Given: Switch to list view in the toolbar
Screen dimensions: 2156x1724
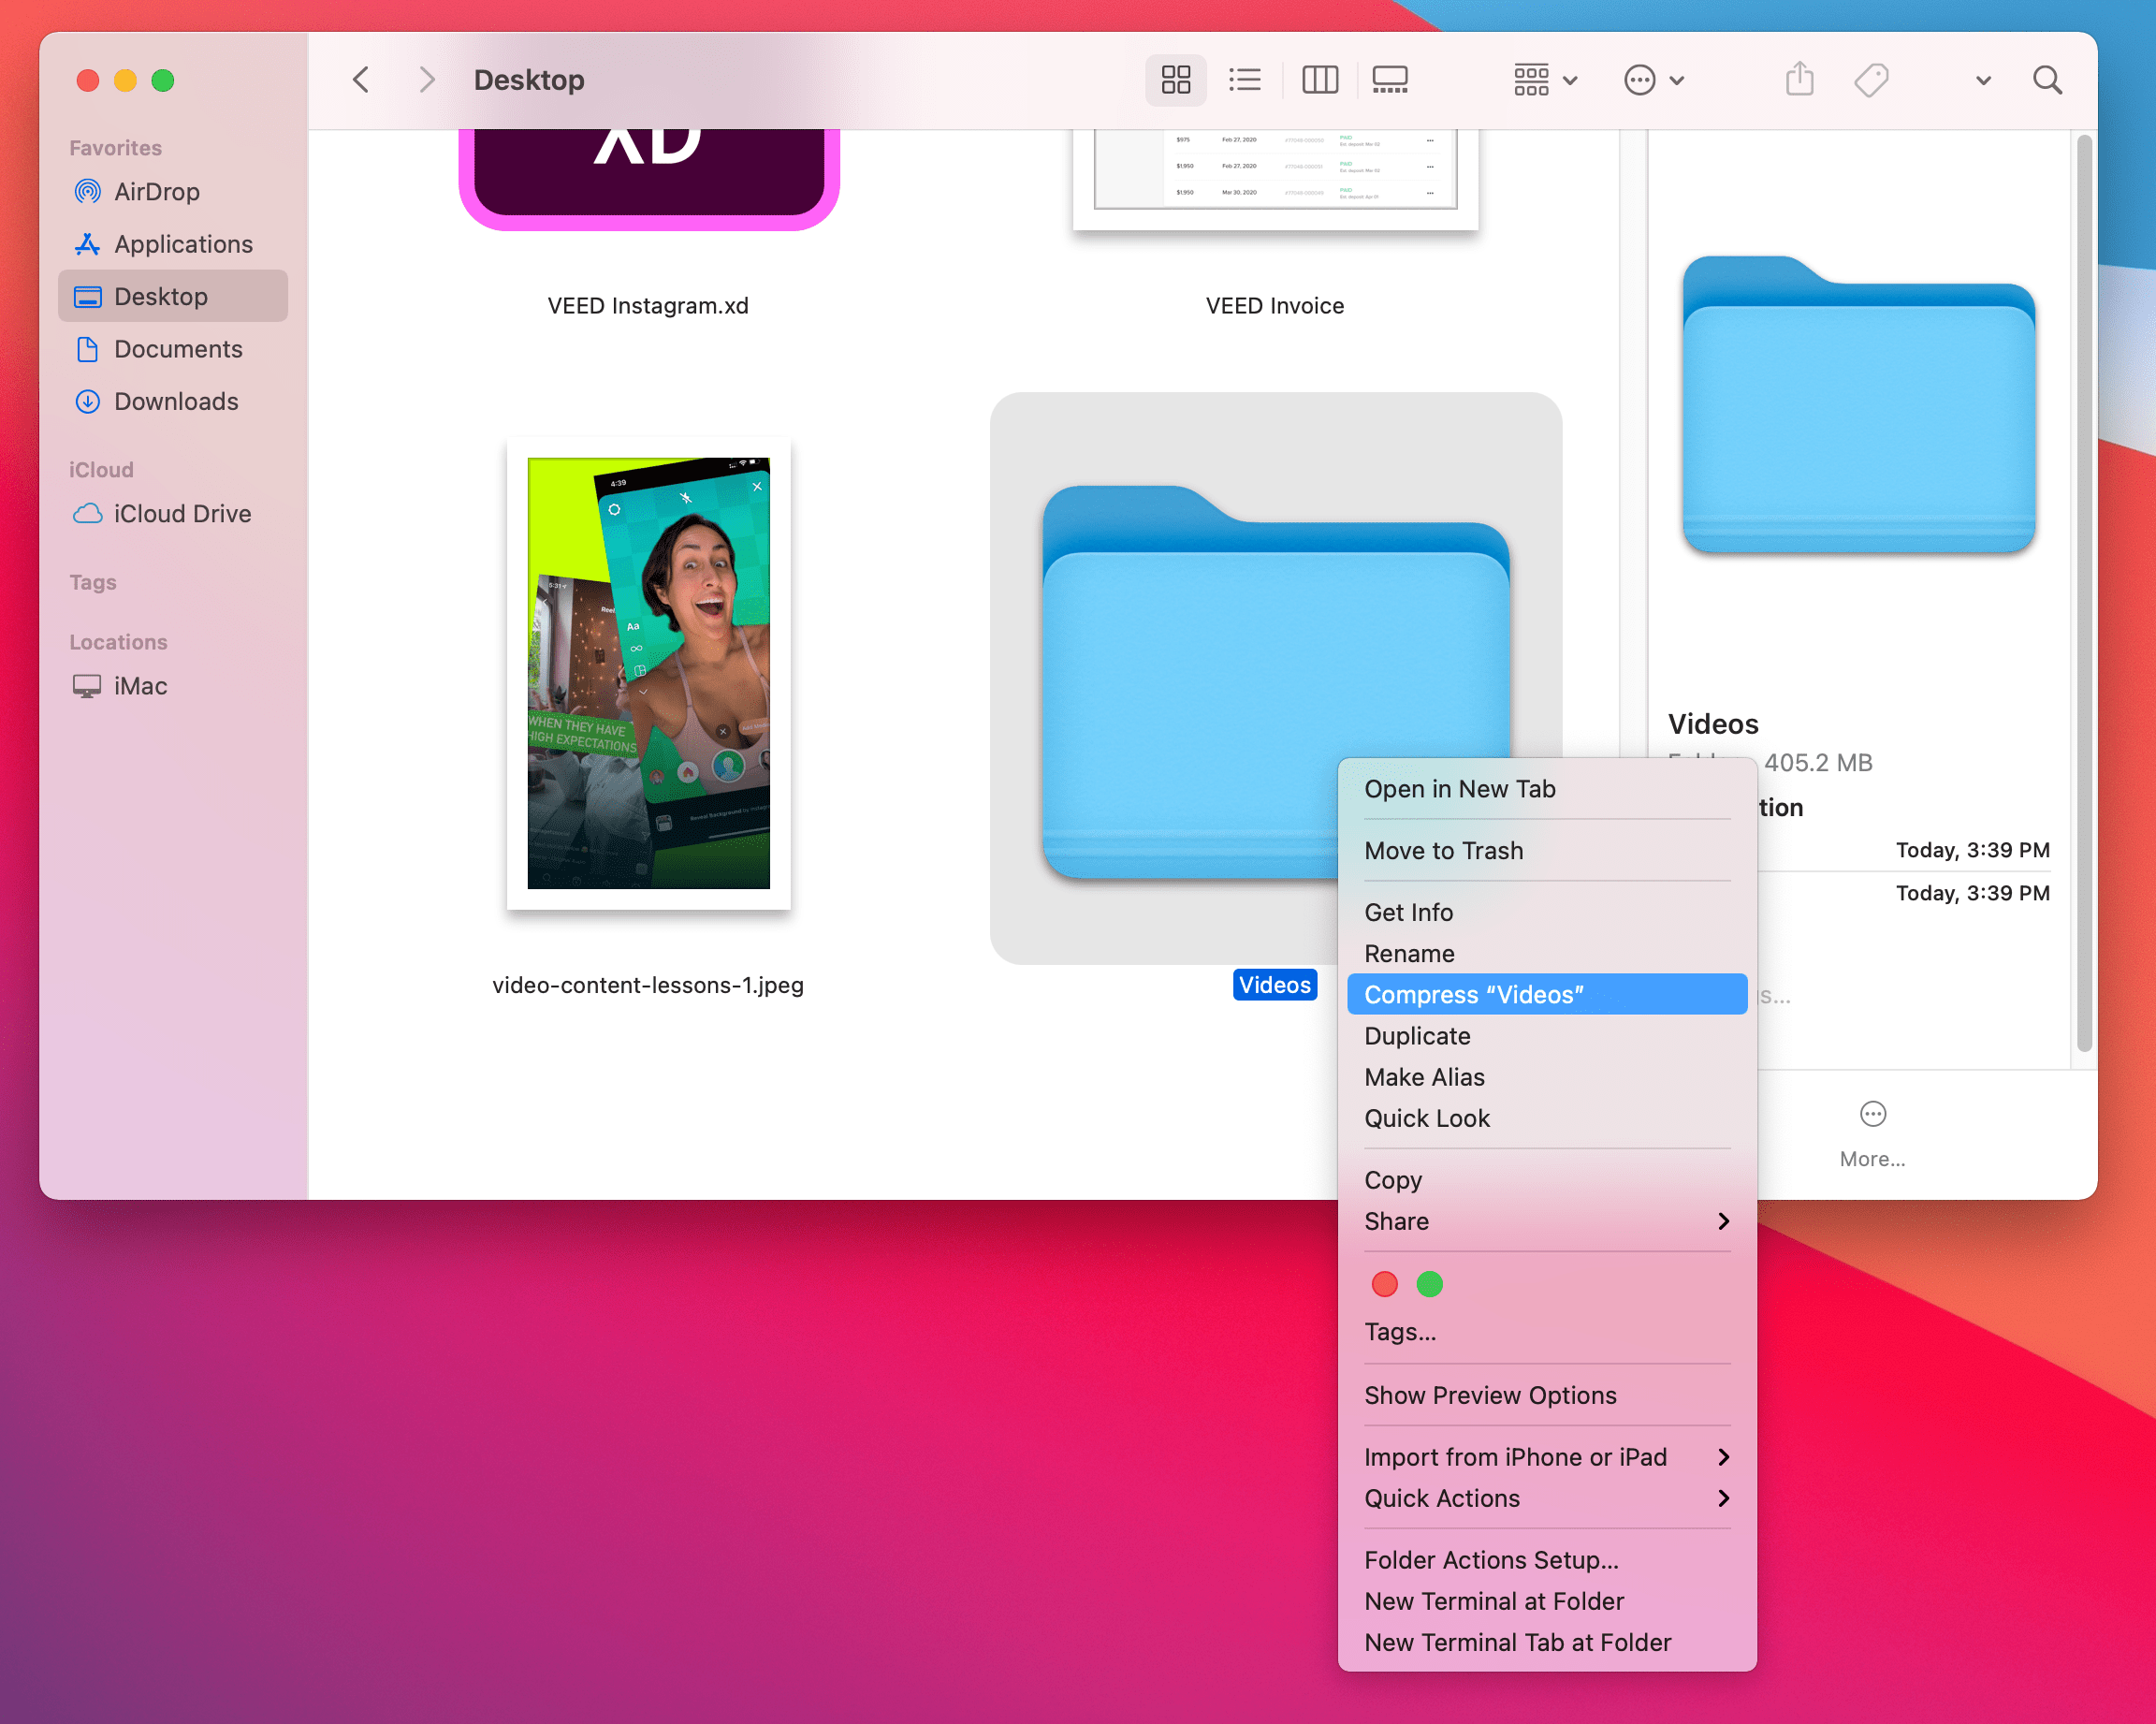Looking at the screenshot, I should coord(1245,79).
